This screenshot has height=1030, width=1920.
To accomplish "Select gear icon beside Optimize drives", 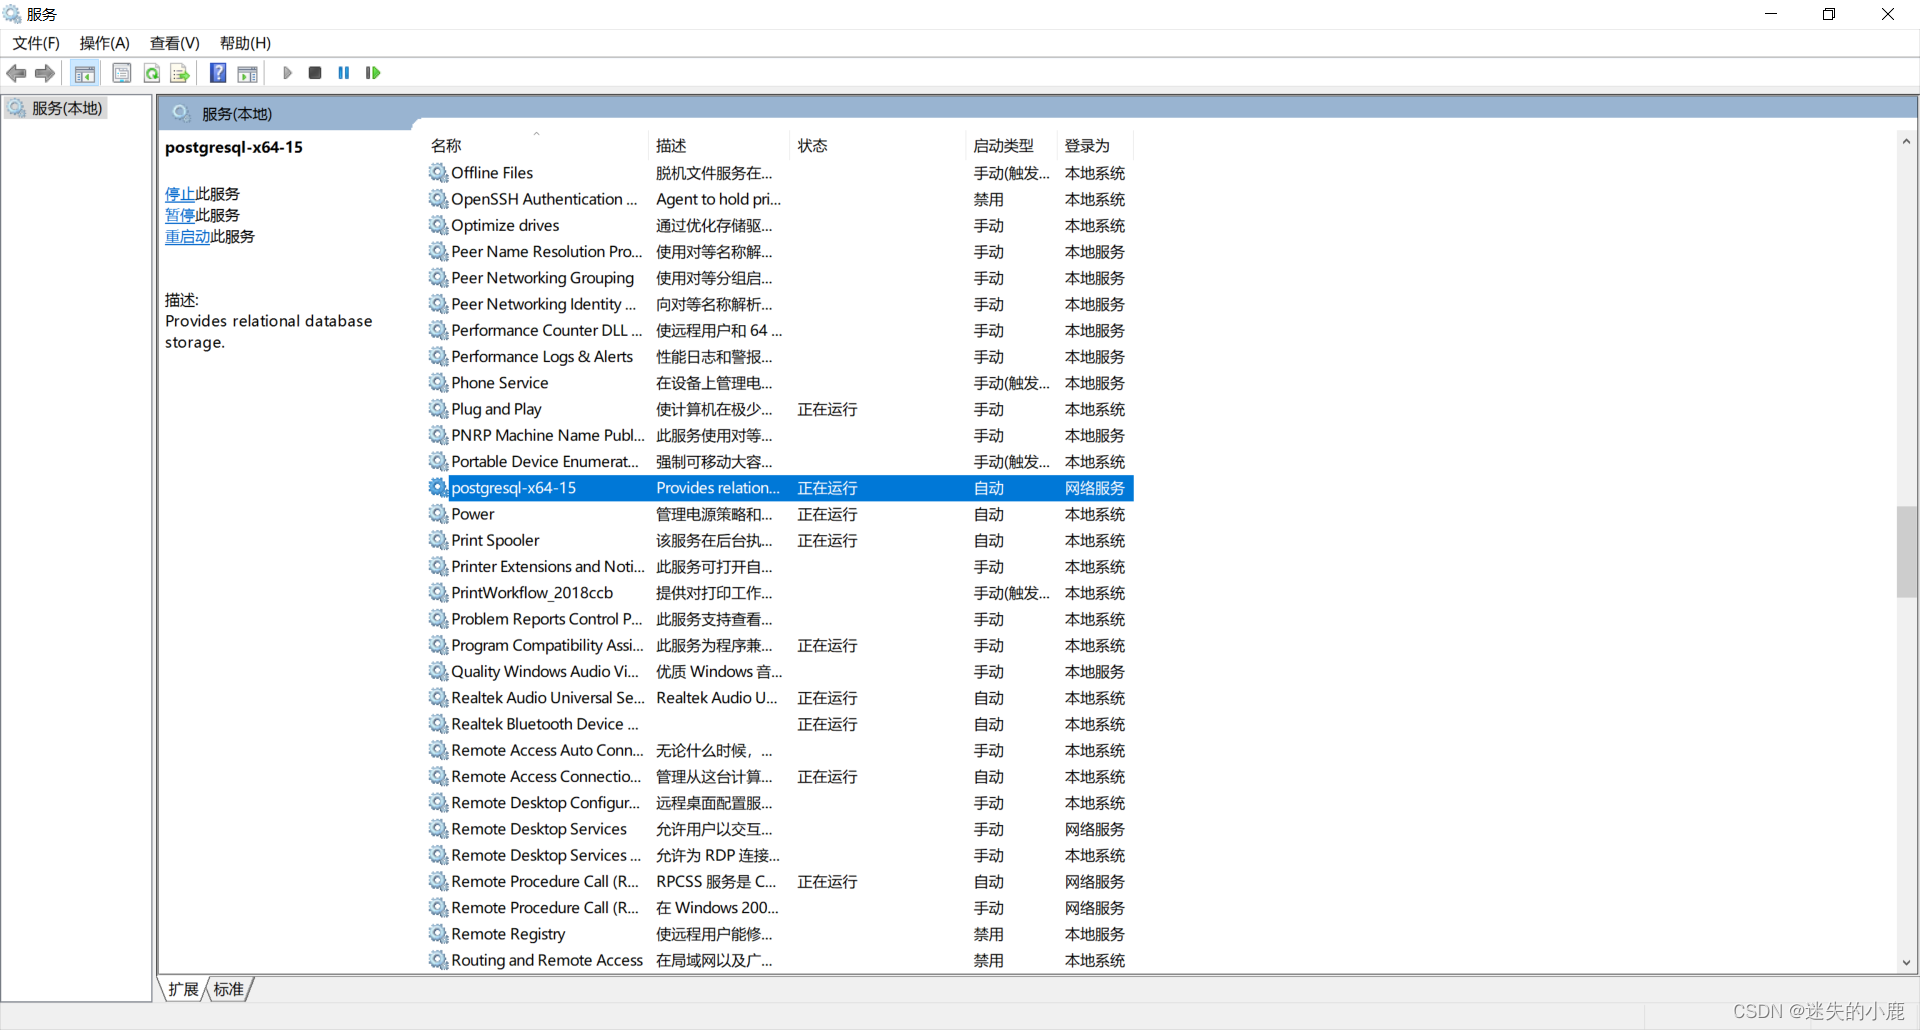I will (438, 225).
